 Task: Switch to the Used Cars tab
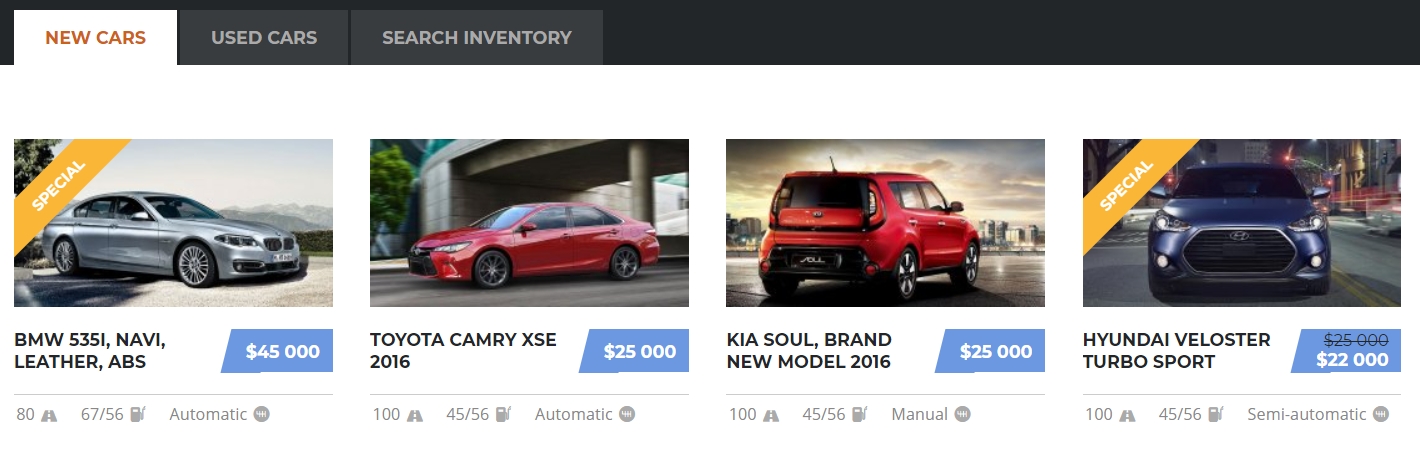(x=264, y=38)
